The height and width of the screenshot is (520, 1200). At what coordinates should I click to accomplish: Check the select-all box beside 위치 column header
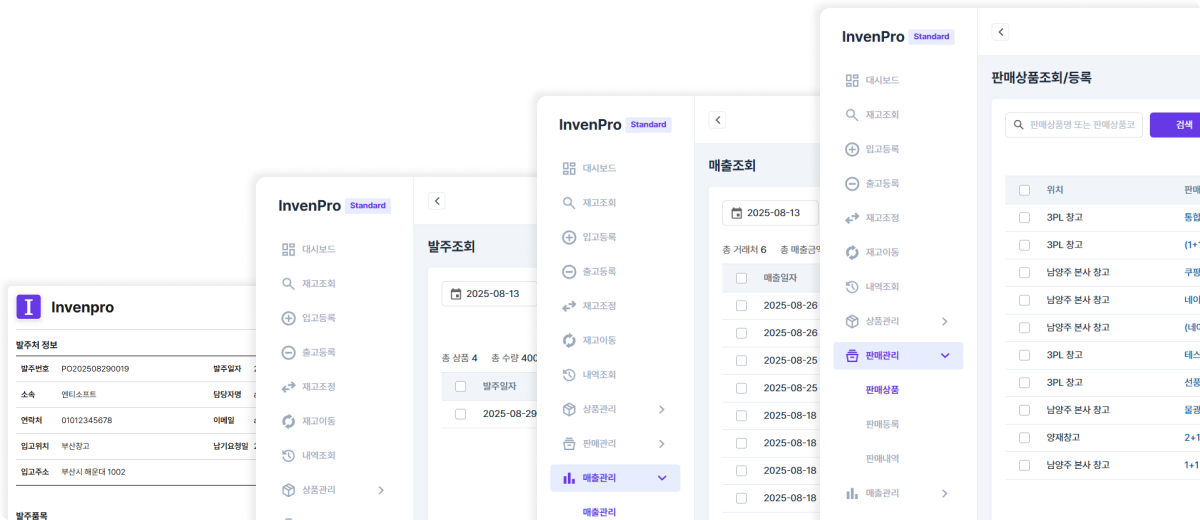tap(1024, 190)
